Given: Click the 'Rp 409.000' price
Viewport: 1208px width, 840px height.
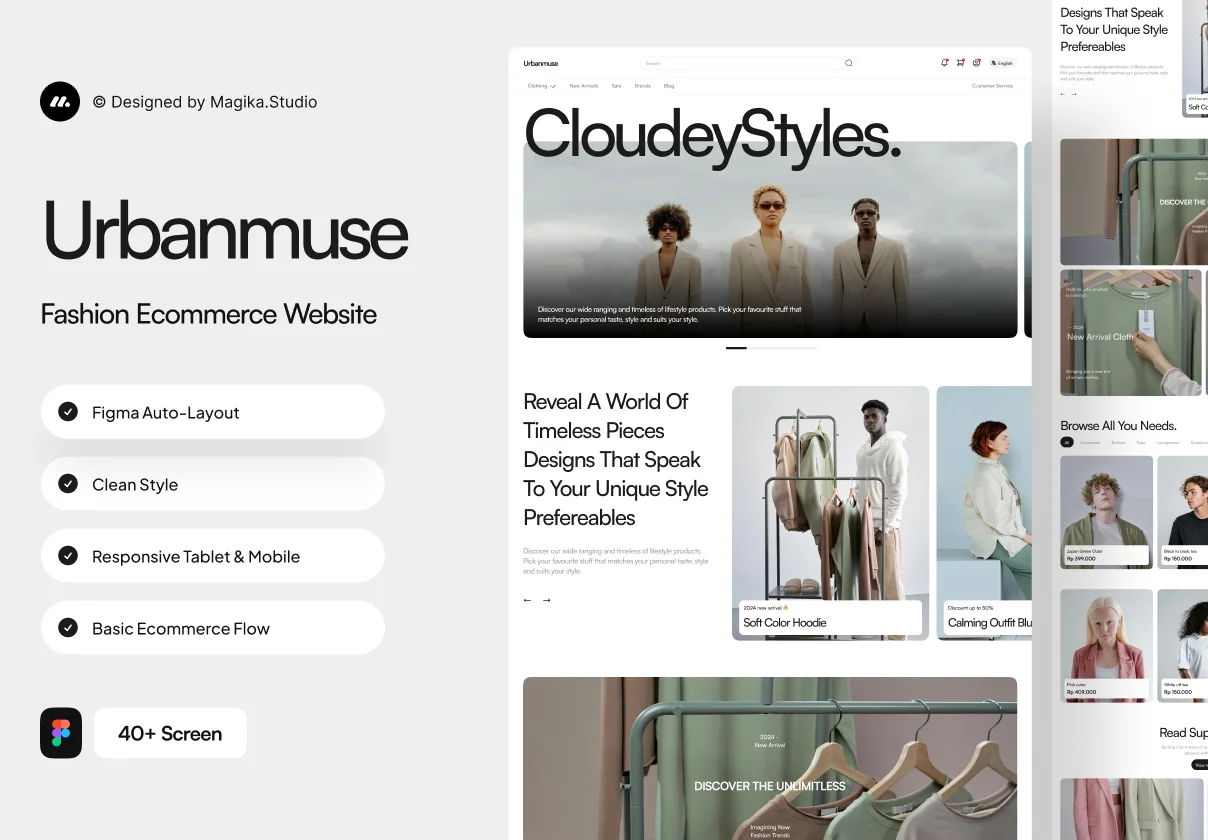Looking at the screenshot, I should (1081, 692).
